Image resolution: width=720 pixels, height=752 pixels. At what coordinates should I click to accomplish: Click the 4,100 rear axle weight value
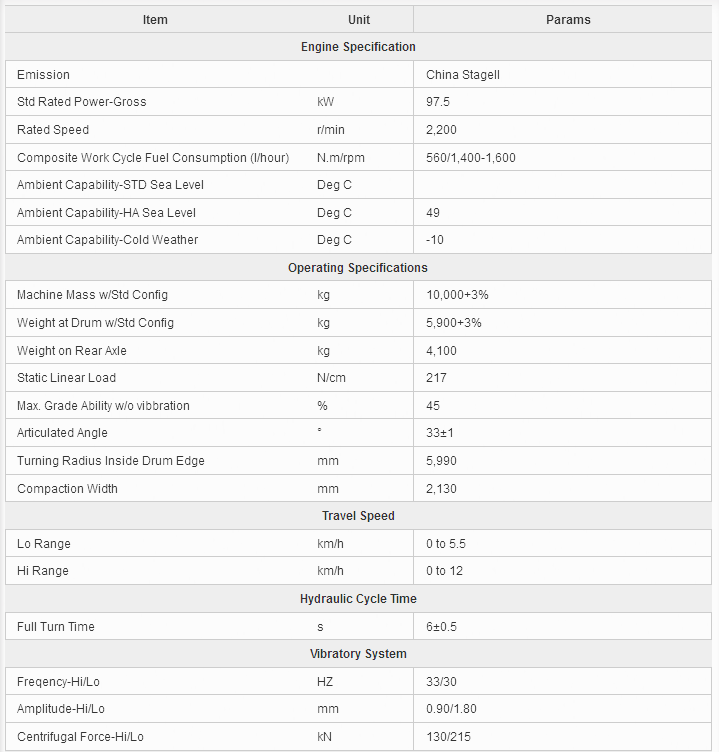tap(441, 351)
